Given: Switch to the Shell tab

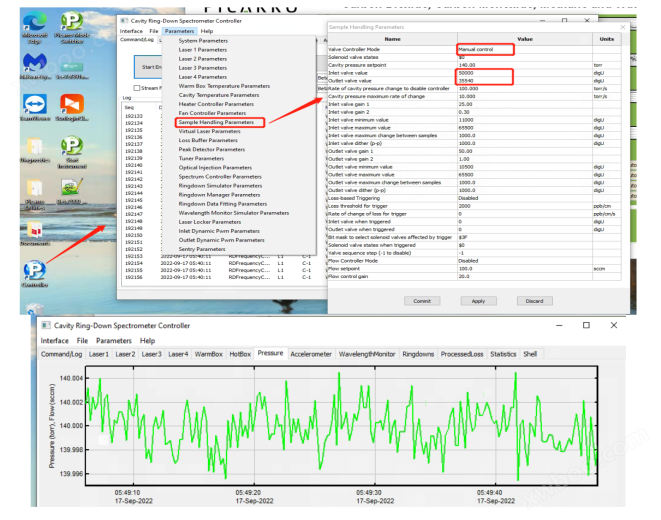Looking at the screenshot, I should click(x=530, y=354).
